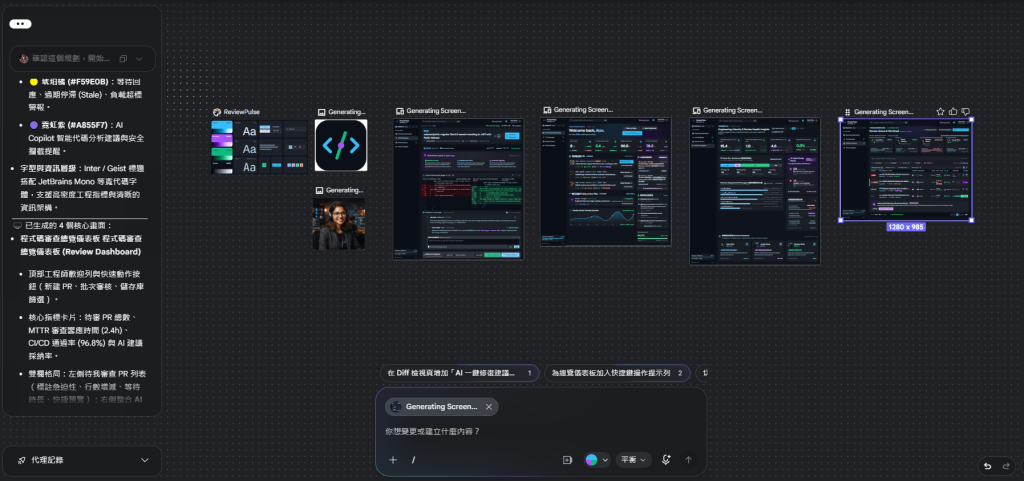Click screen icon above the Welcome back screen
The width and height of the screenshot is (1024, 481).
(x=547, y=110)
